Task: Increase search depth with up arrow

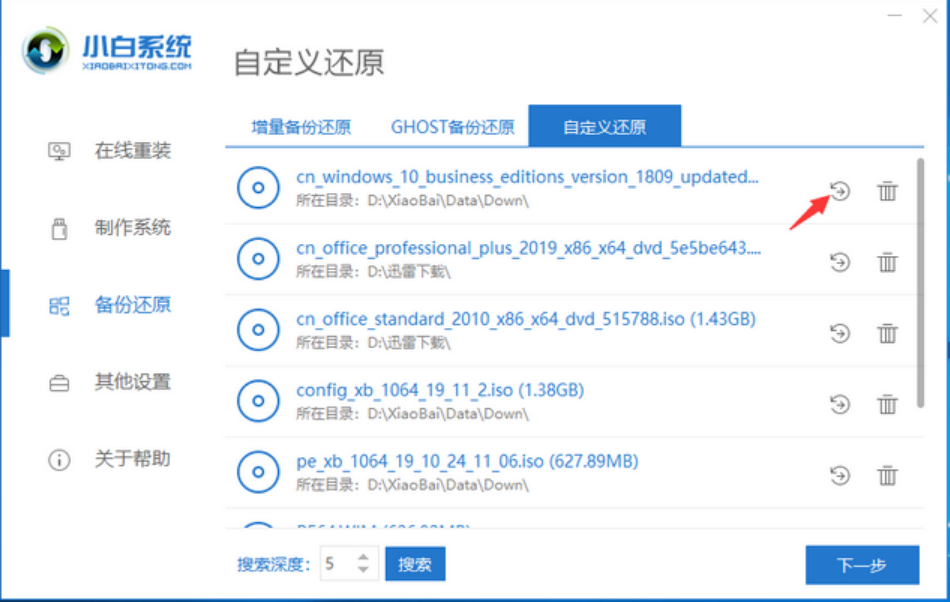Action: pyautogui.click(x=363, y=557)
